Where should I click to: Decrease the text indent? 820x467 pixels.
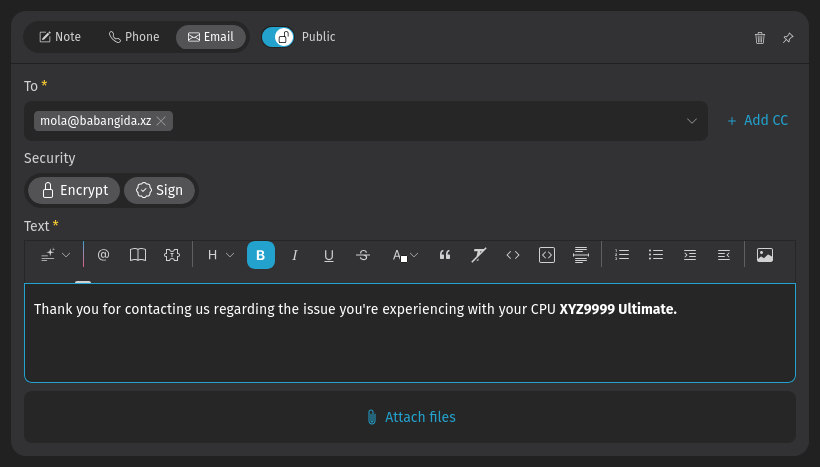tap(724, 255)
